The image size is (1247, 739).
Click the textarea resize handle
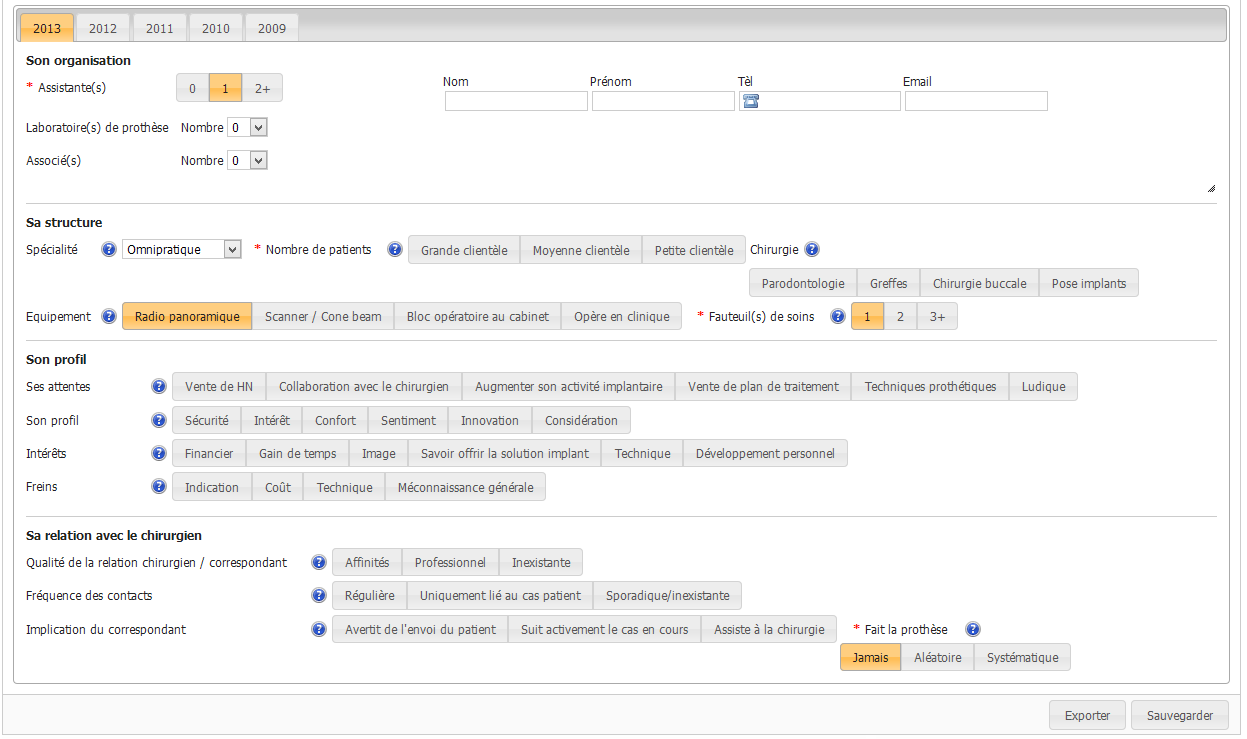pyautogui.click(x=1211, y=188)
